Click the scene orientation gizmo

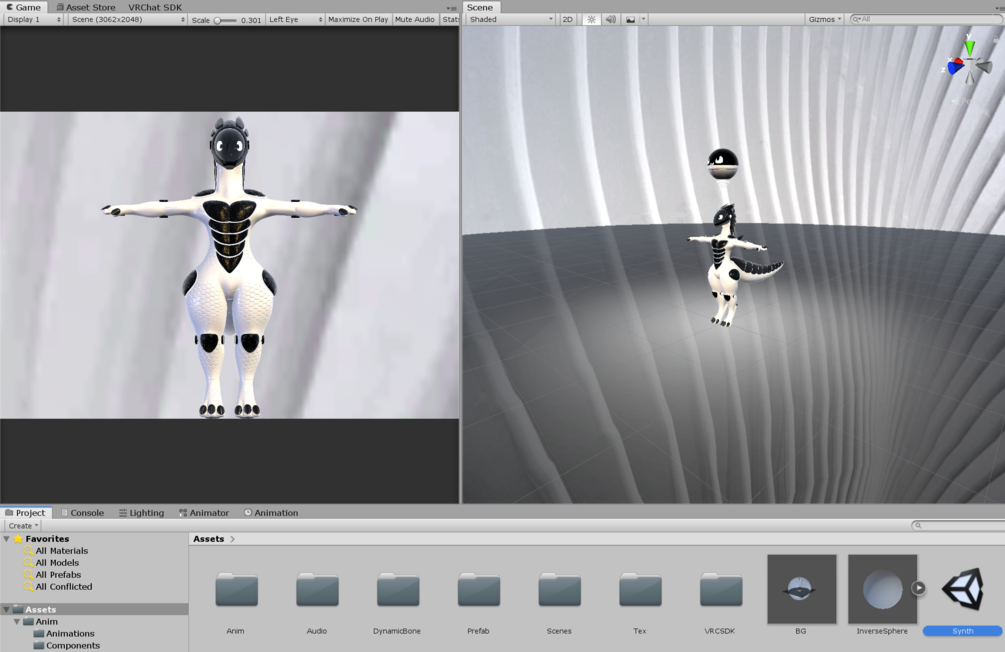968,63
